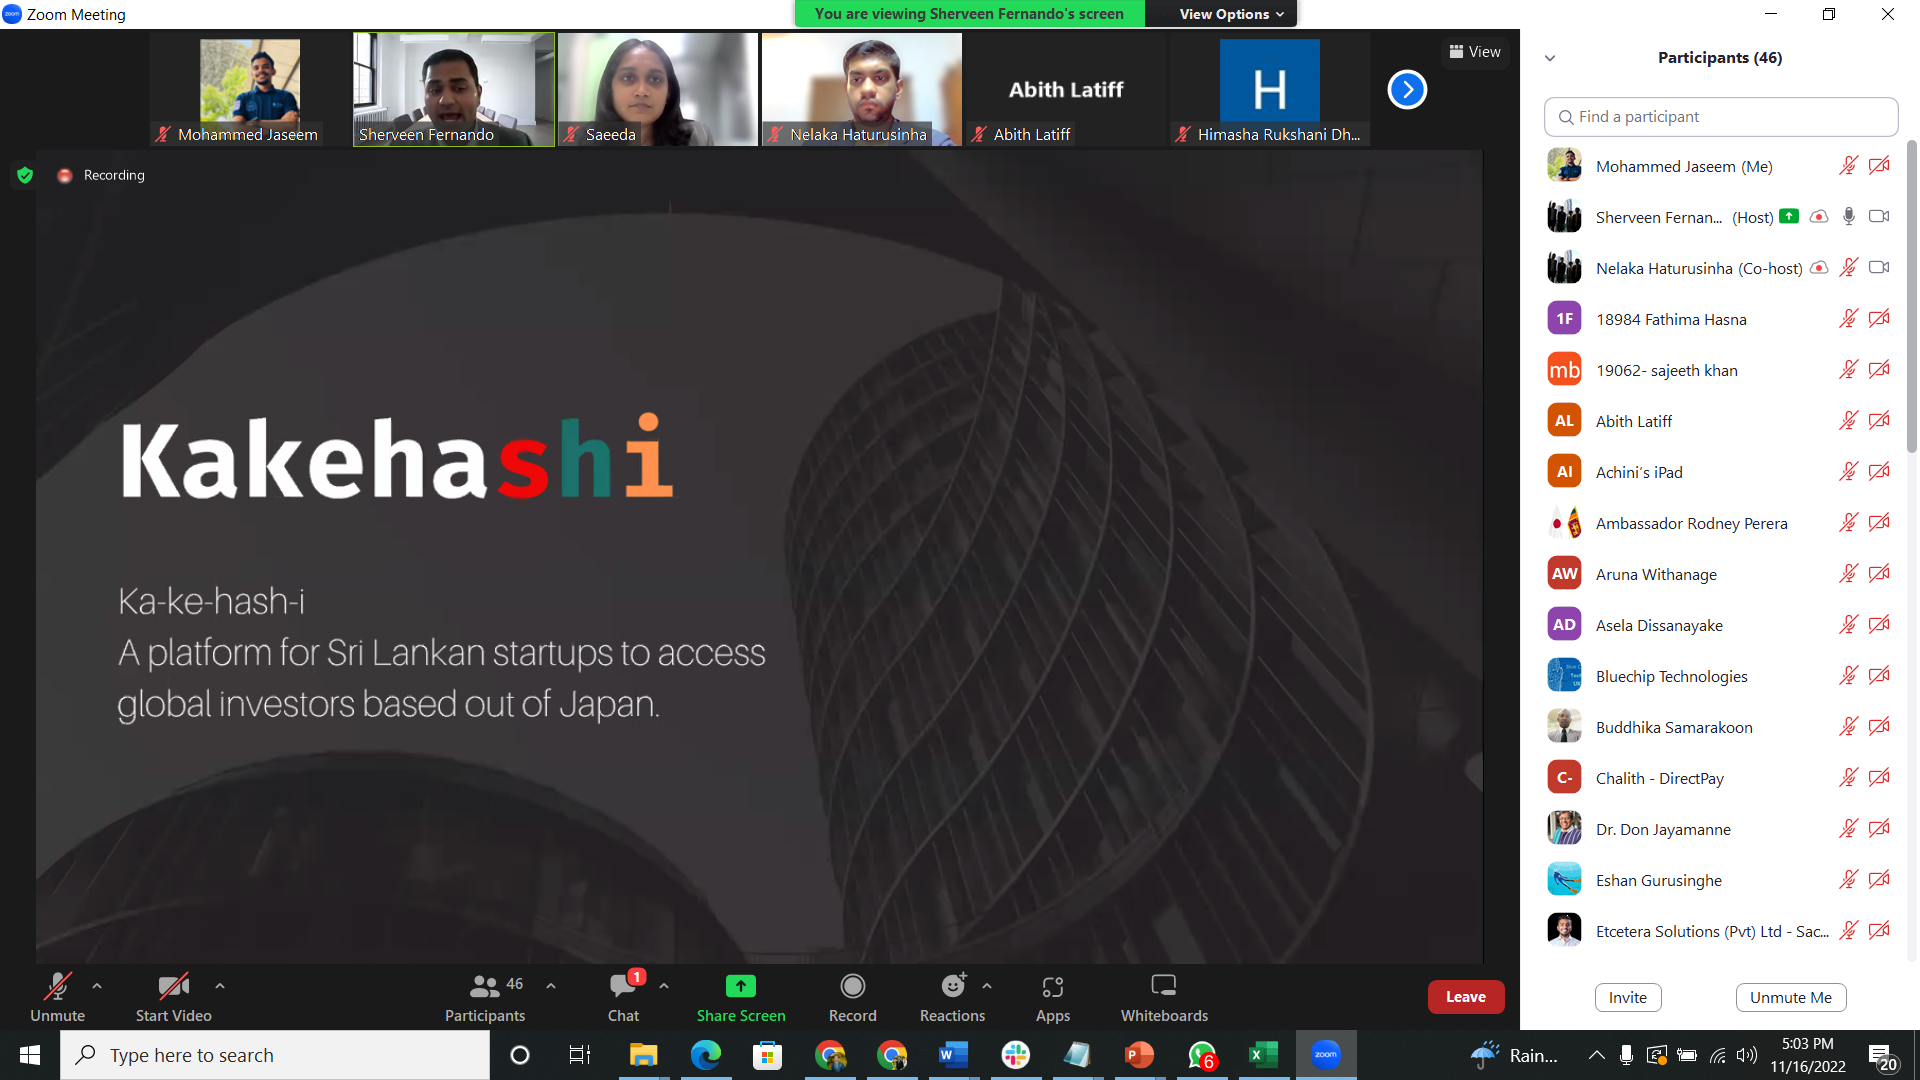This screenshot has height=1080, width=1920.
Task: Click Saeeda's video thumbnail
Action: tap(658, 90)
